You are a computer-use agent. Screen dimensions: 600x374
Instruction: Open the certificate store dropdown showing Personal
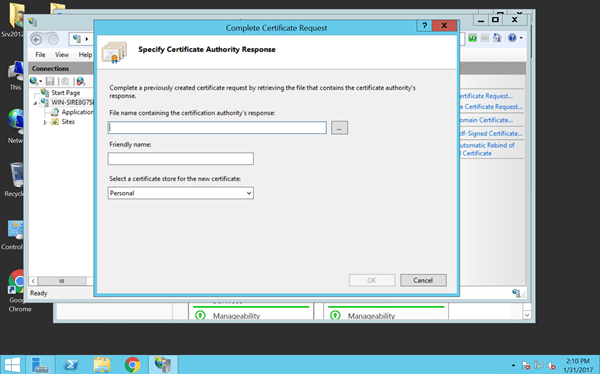tap(181, 193)
